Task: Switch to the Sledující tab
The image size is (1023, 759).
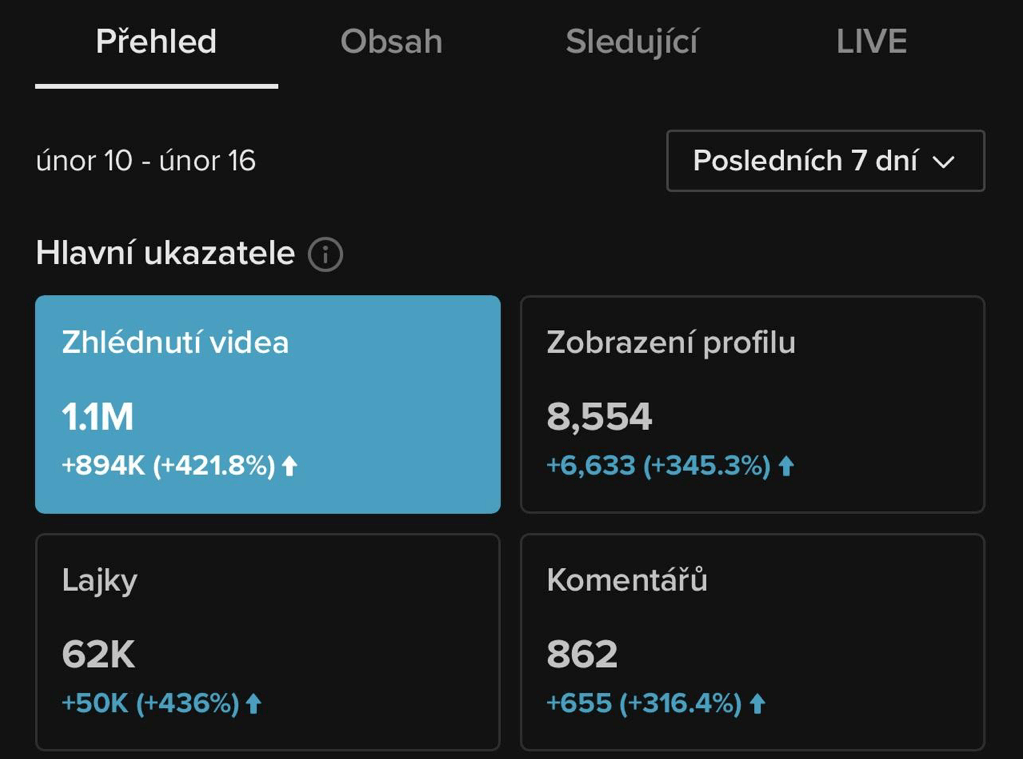Action: pos(632,42)
